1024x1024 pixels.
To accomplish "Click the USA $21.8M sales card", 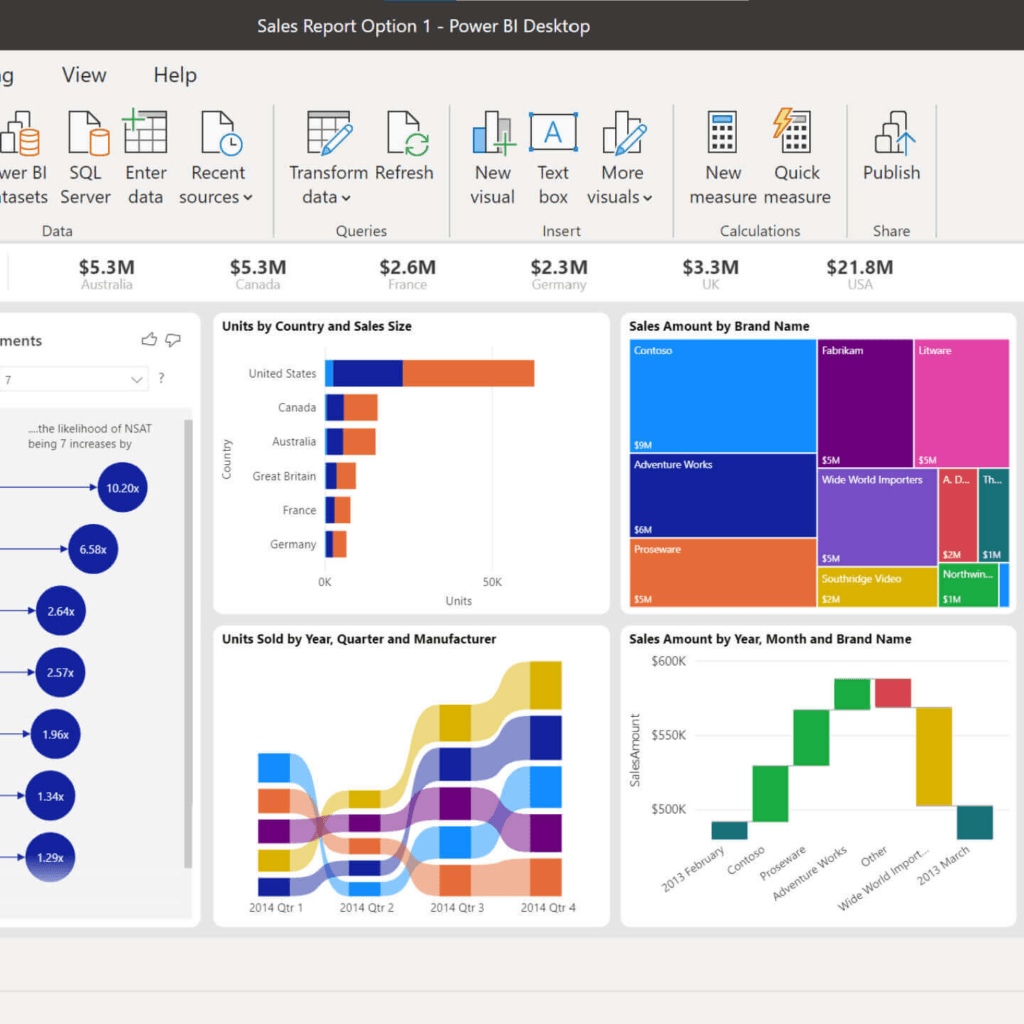I will pyautogui.click(x=859, y=274).
